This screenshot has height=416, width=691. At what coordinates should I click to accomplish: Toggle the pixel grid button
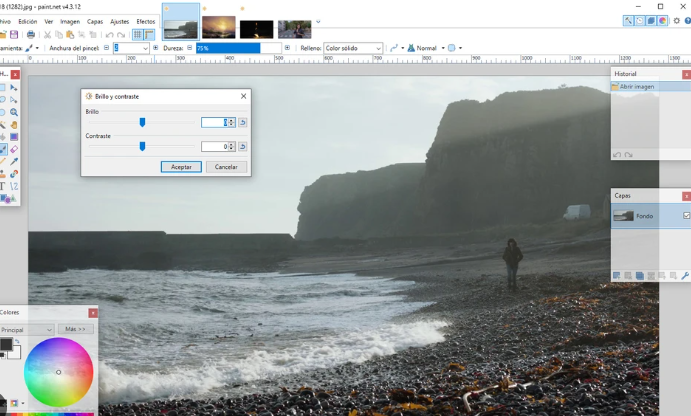pos(137,34)
